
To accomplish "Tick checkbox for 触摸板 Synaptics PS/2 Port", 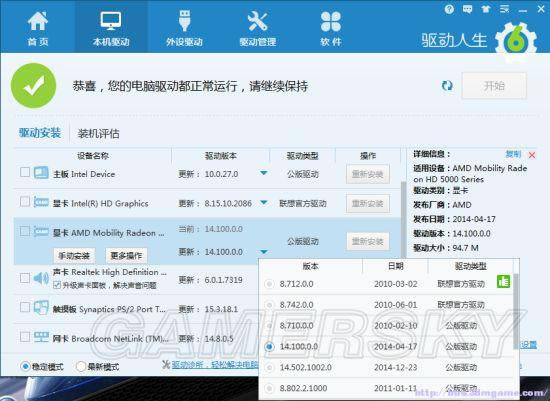I will 25,307.
